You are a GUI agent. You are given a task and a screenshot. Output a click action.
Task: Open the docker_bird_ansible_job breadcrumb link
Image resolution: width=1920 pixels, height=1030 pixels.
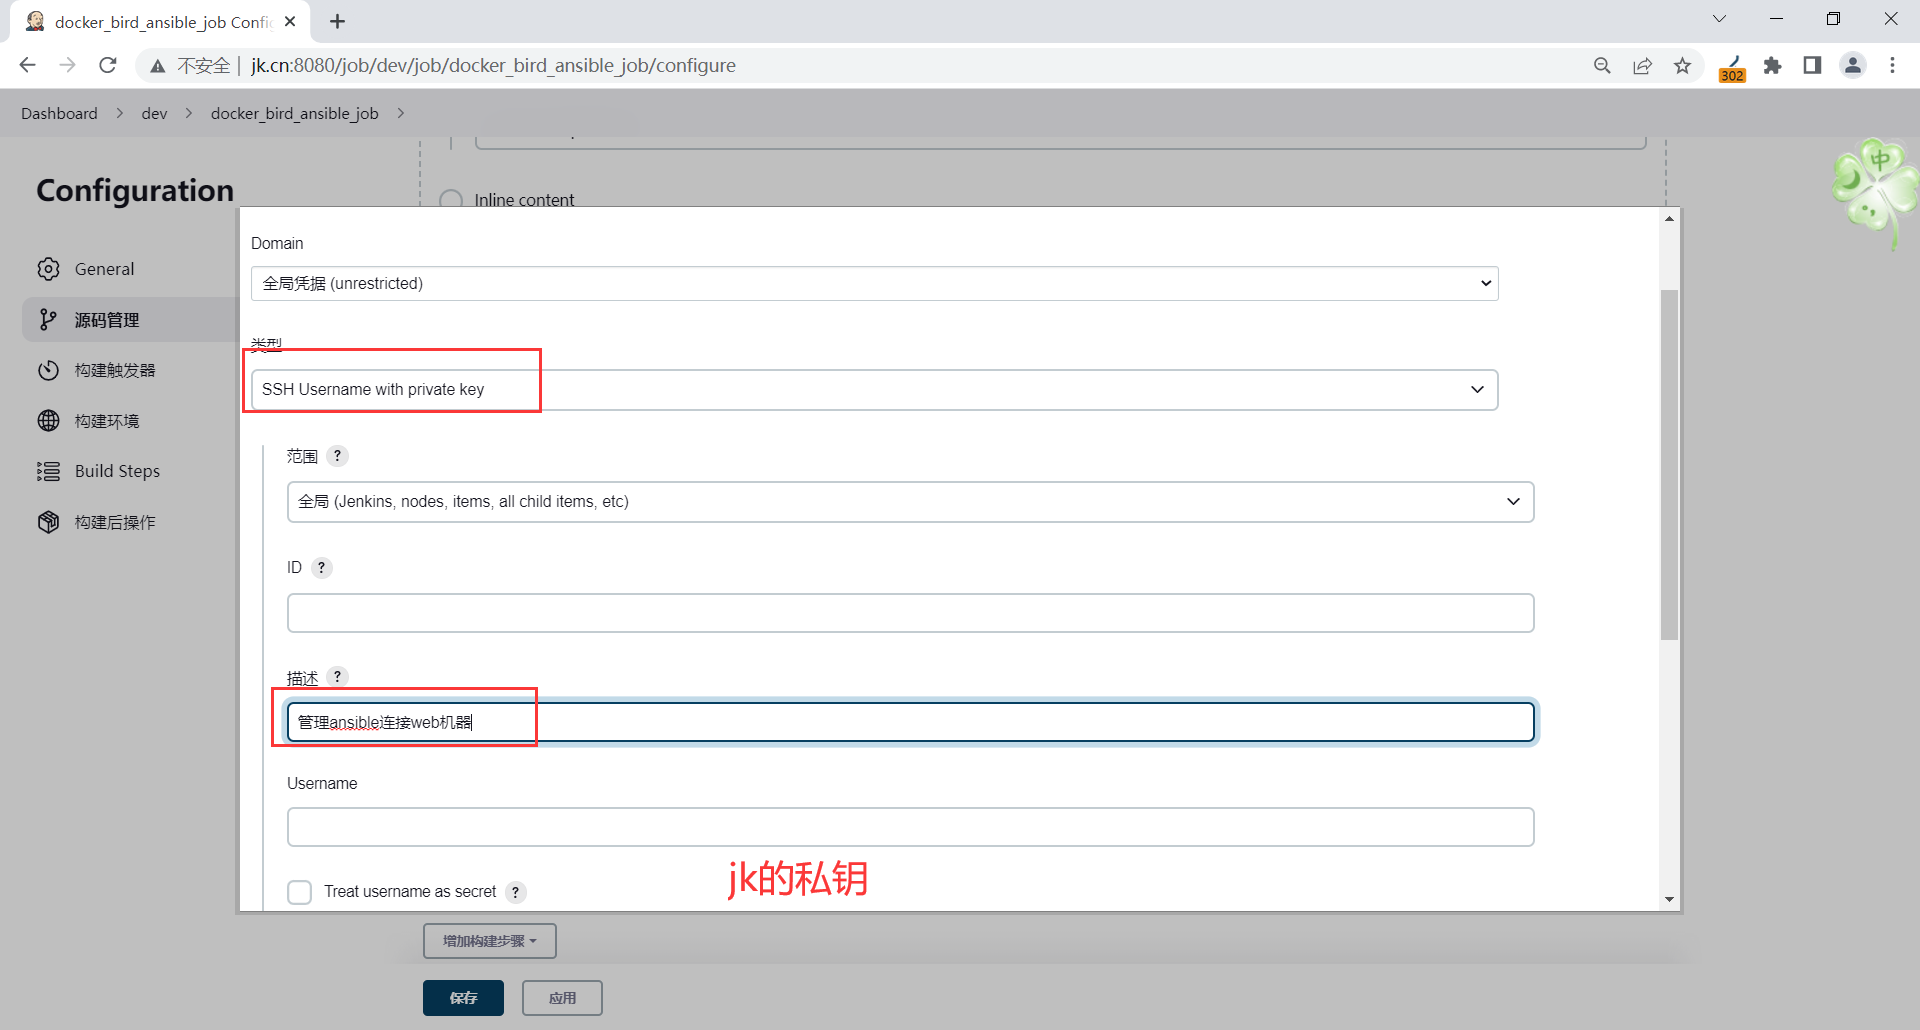coord(295,113)
